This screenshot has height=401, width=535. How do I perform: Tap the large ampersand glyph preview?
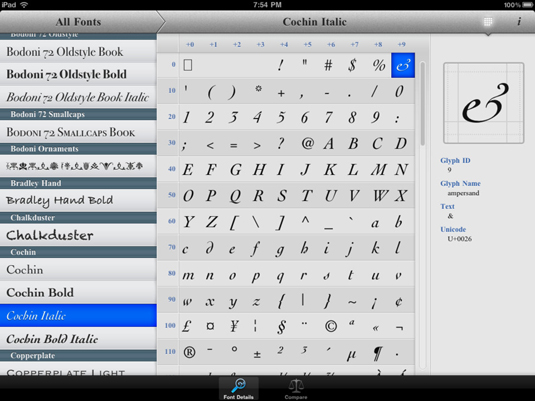click(x=483, y=103)
